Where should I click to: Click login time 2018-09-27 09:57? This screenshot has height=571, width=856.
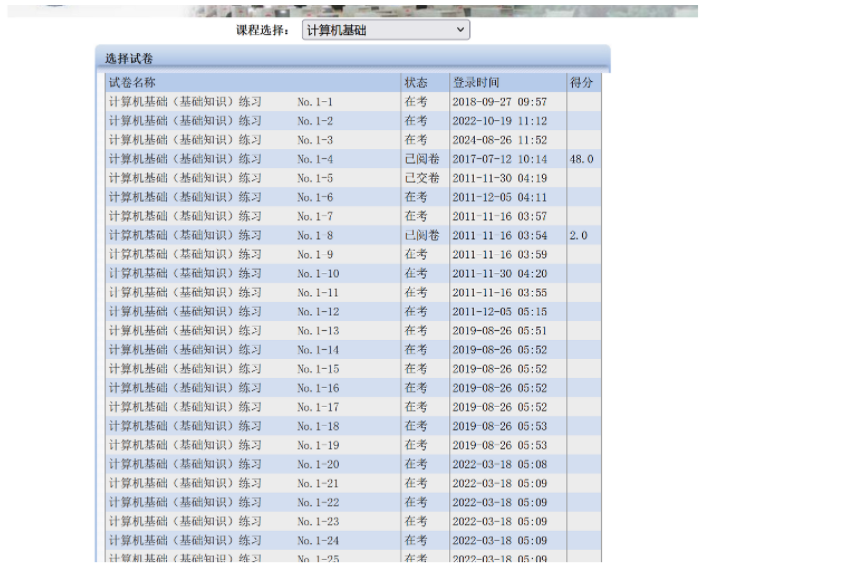[500, 102]
